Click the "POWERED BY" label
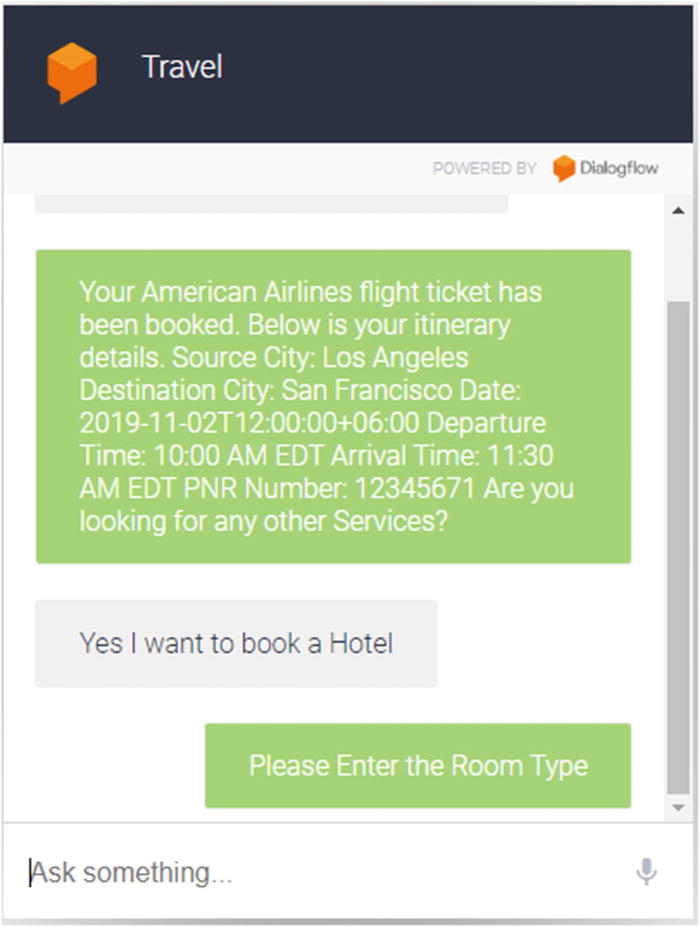 click(484, 168)
